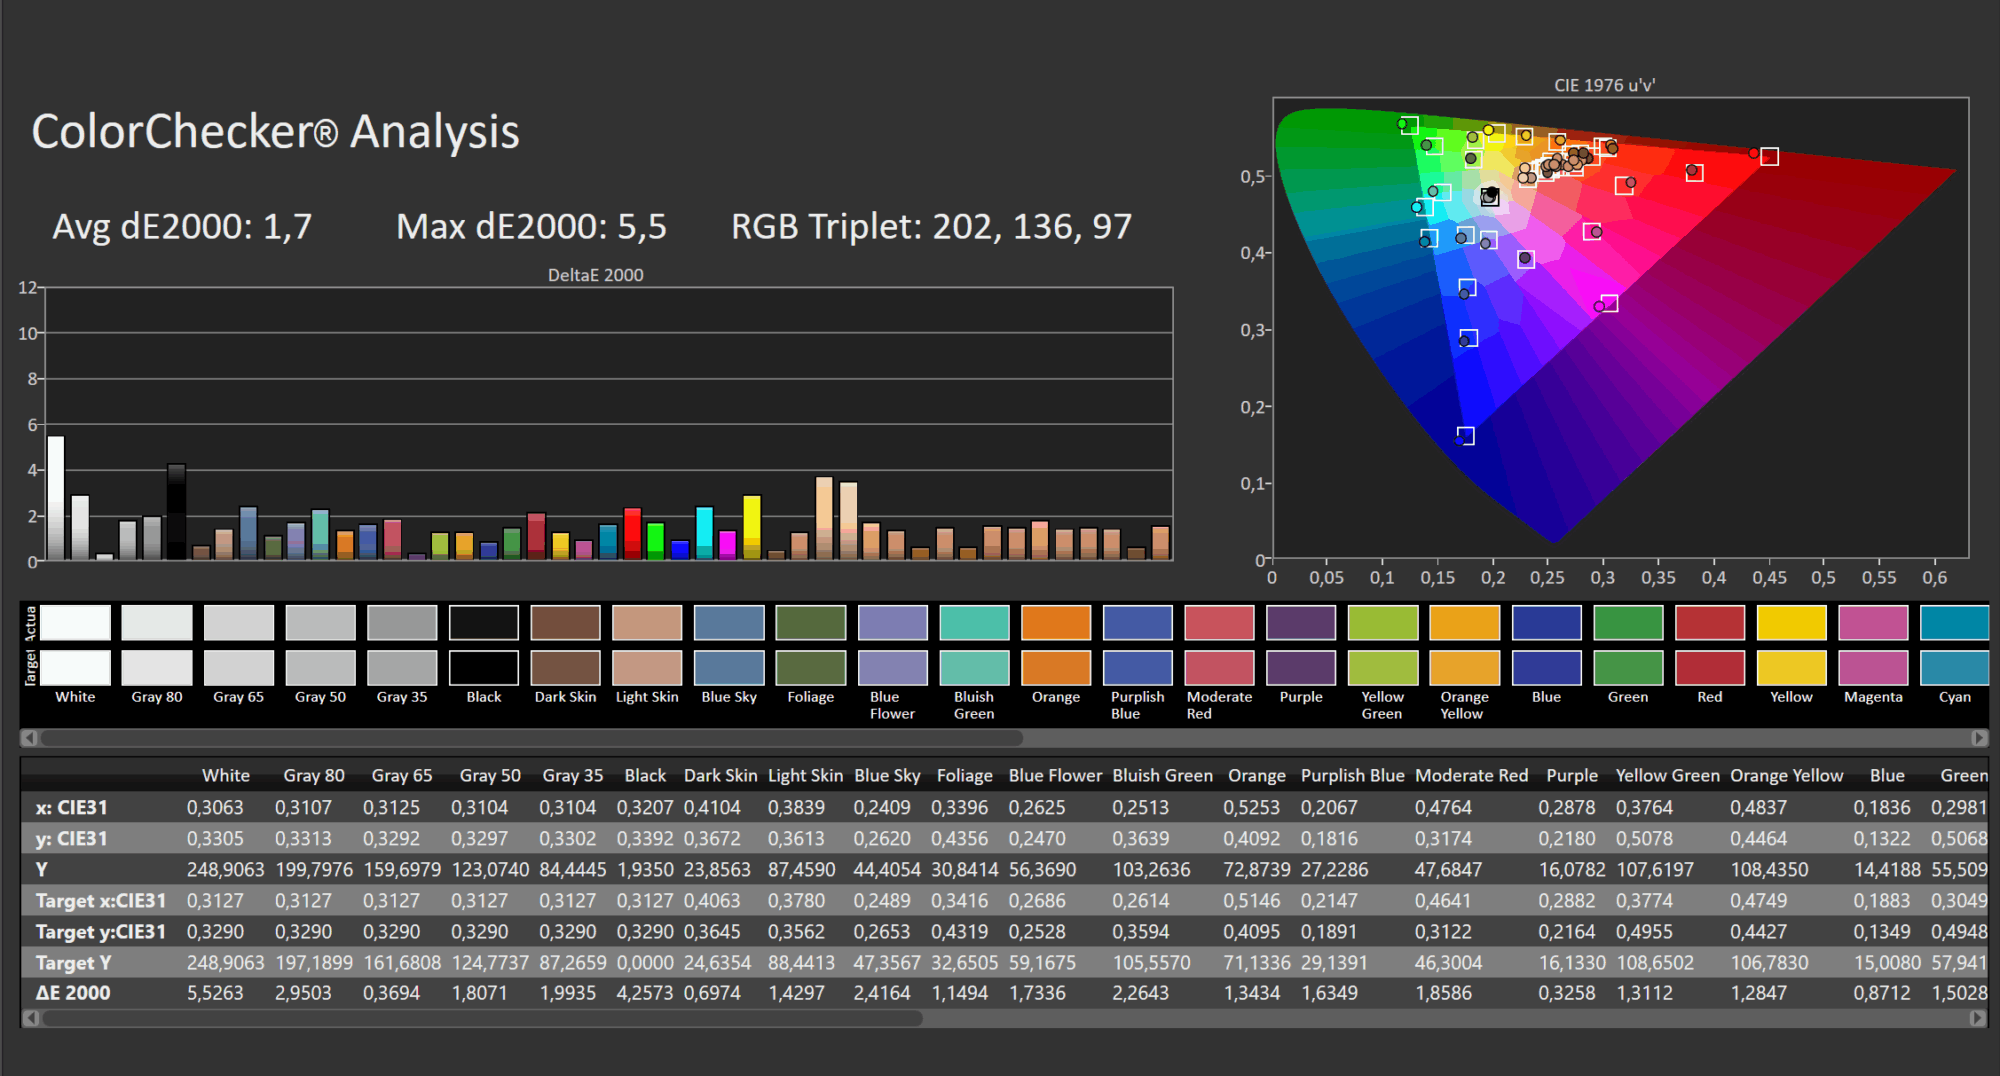The height and width of the screenshot is (1076, 2000).
Task: Select the target Bluish Green swatch
Action: [974, 668]
